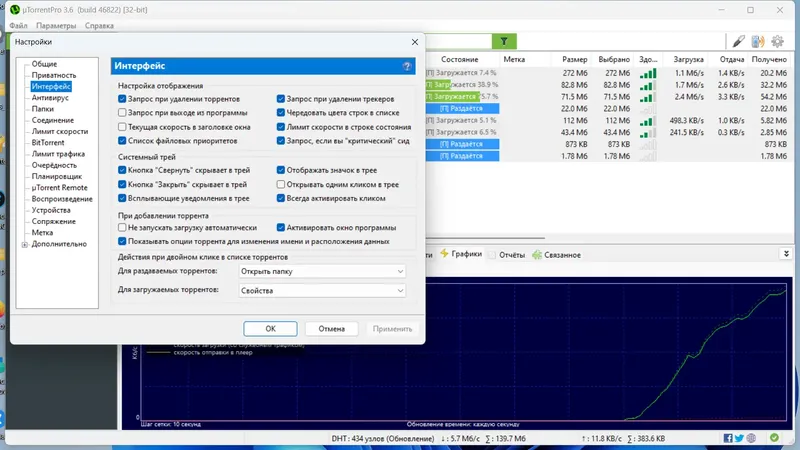Switch to the Графики tab
This screenshot has height=450, width=800.
[x=461, y=254]
